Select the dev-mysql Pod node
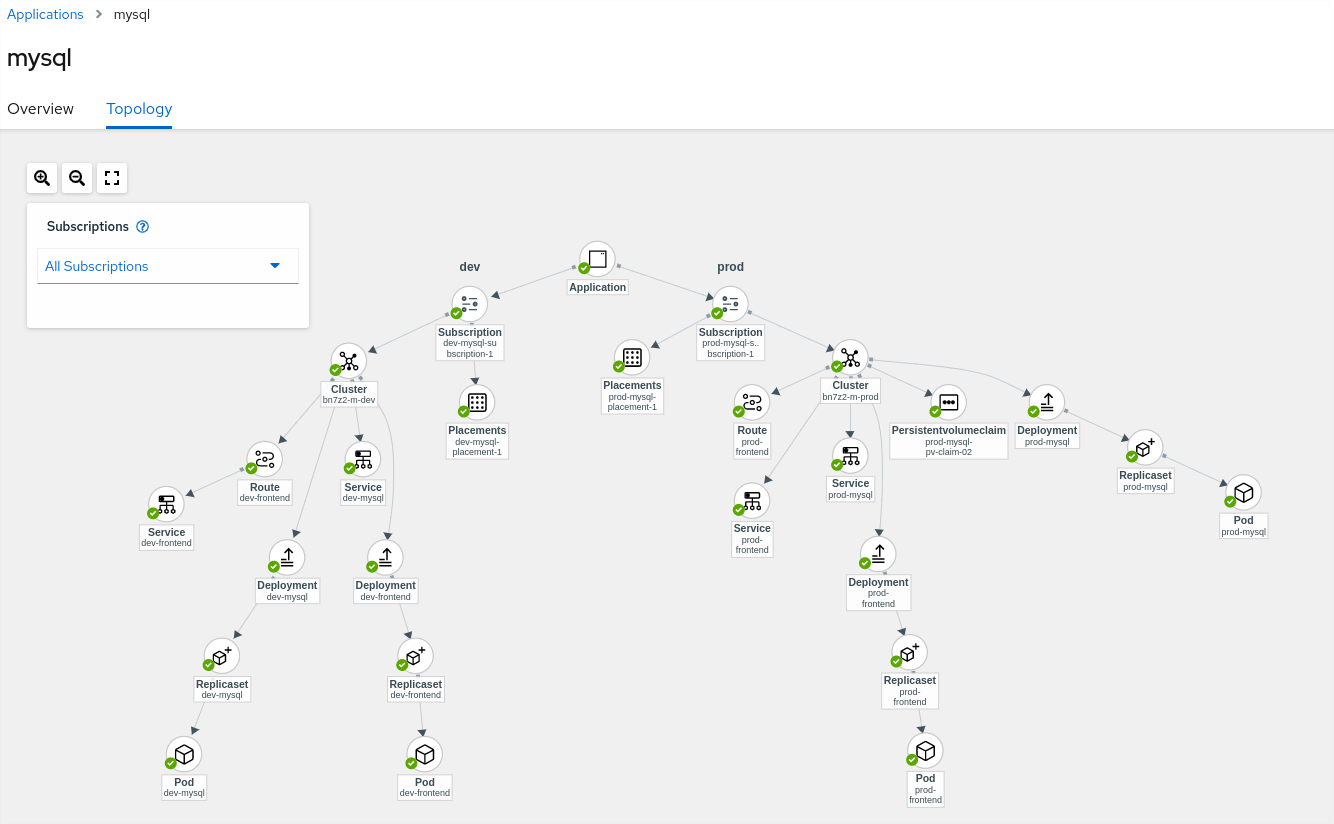This screenshot has width=1334, height=824. [x=184, y=754]
